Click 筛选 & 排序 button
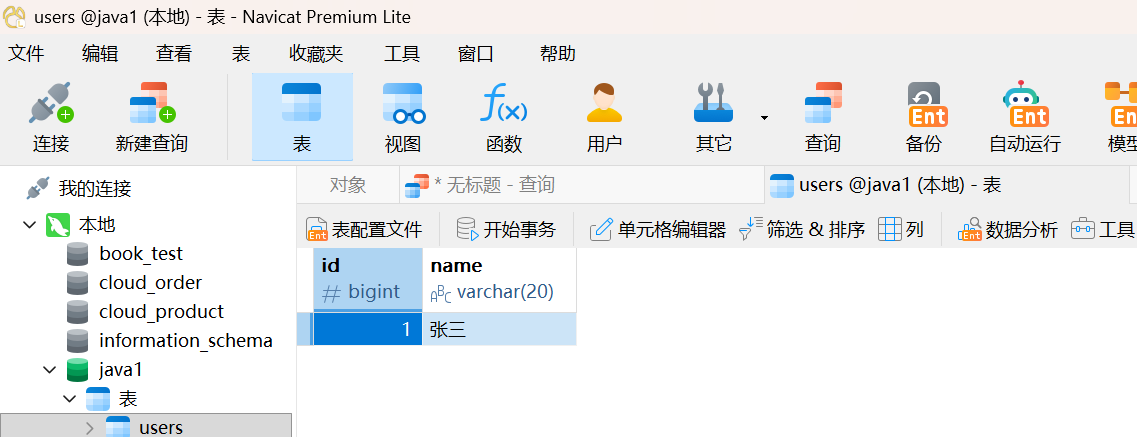Screen dimensions: 1137x437 pyautogui.click(x=801, y=230)
